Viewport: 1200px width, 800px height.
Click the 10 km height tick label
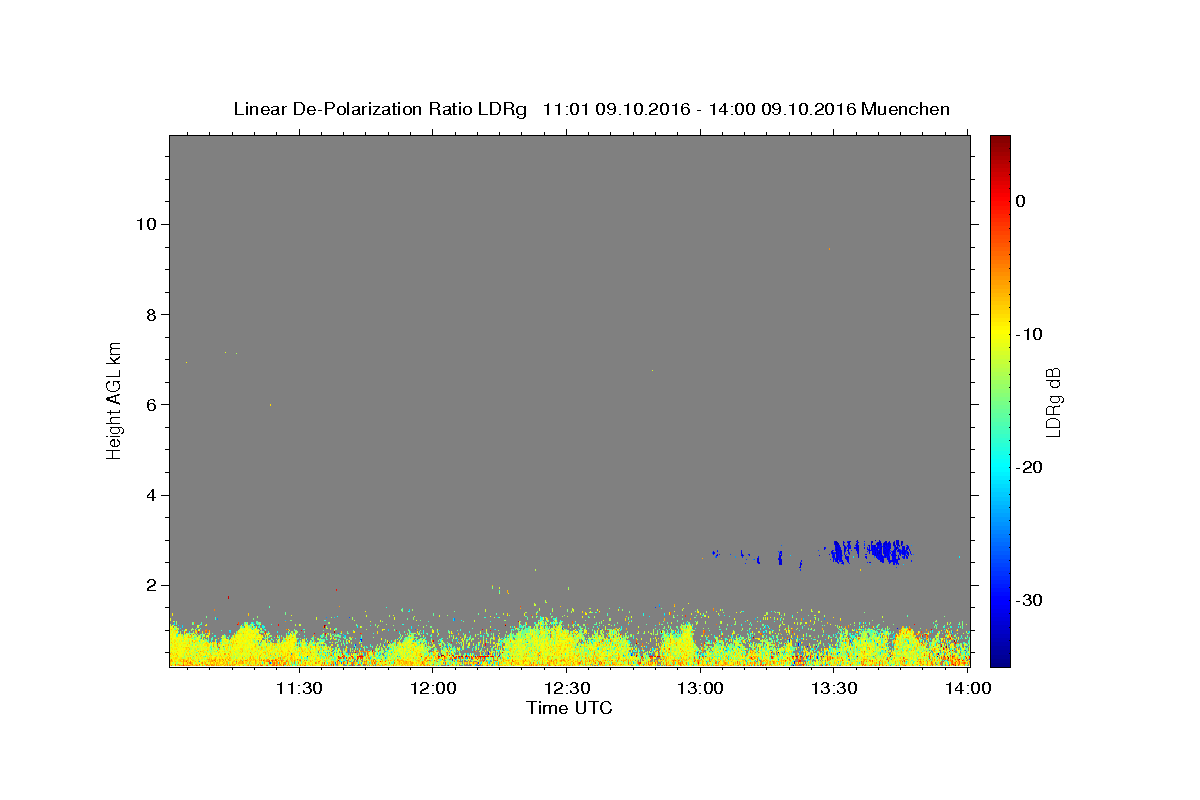(144, 224)
